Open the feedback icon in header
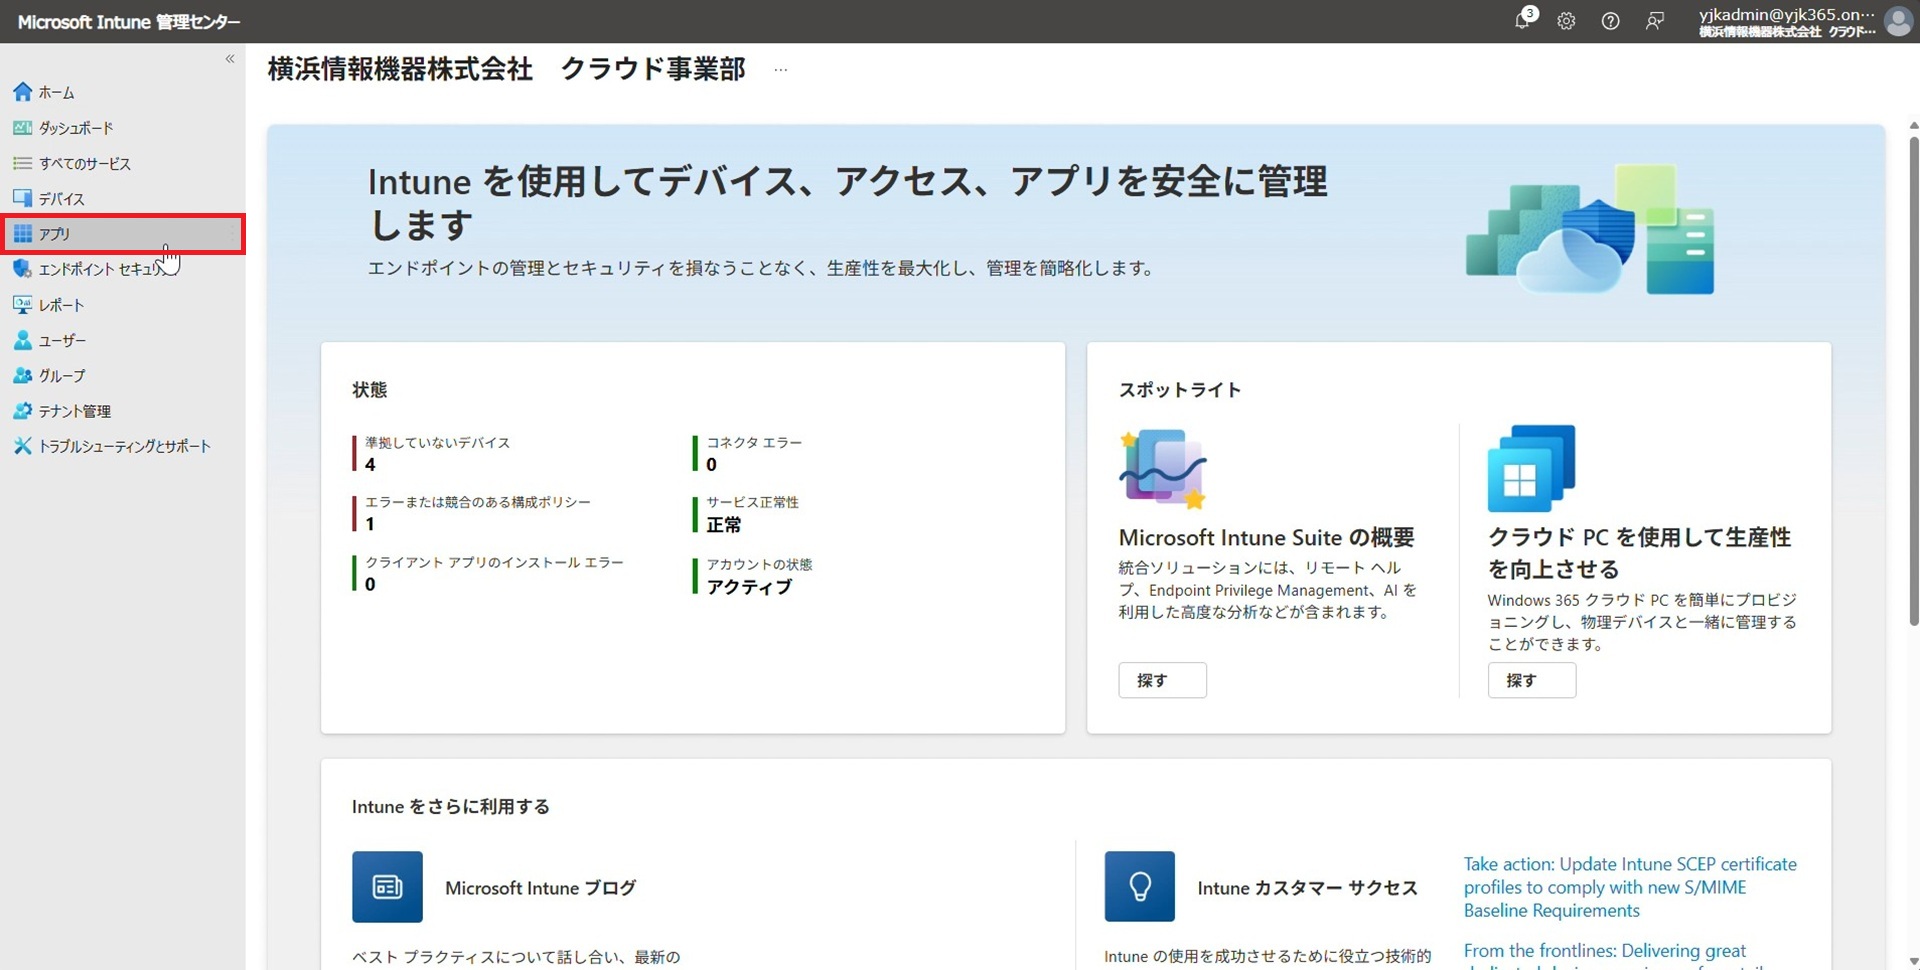1920x970 pixels. click(1655, 21)
